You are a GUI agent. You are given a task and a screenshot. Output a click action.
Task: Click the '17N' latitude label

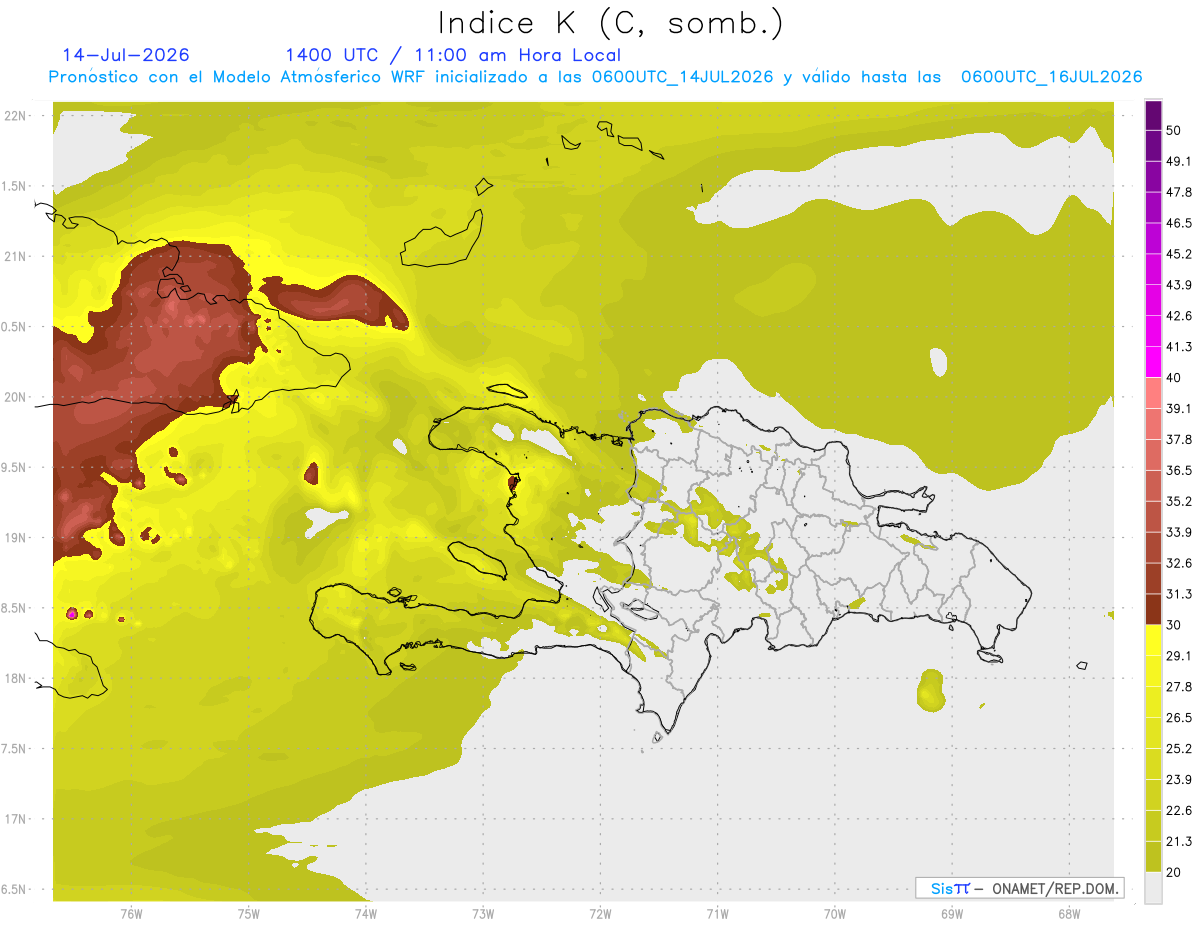(16, 819)
